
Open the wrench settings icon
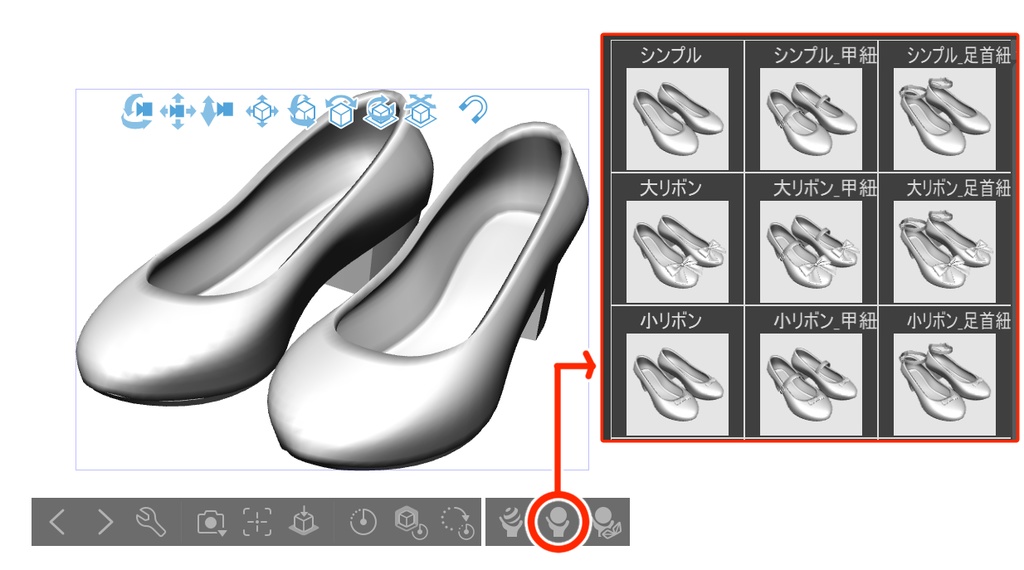coord(151,522)
